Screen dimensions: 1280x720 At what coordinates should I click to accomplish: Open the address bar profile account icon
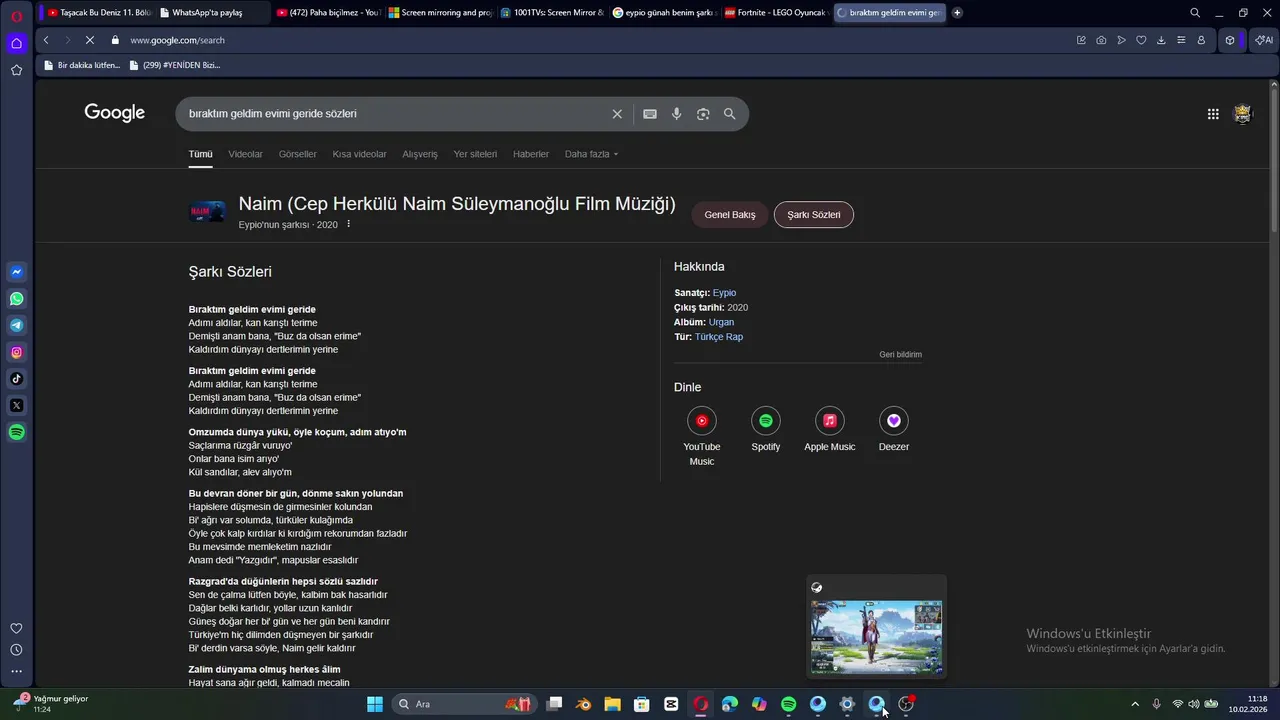pyautogui.click(x=1201, y=40)
